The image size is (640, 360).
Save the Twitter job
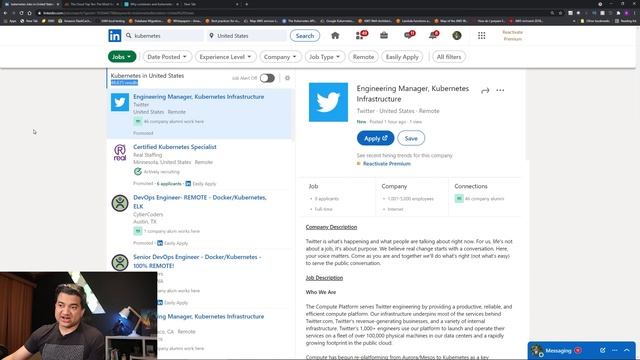[x=411, y=138]
